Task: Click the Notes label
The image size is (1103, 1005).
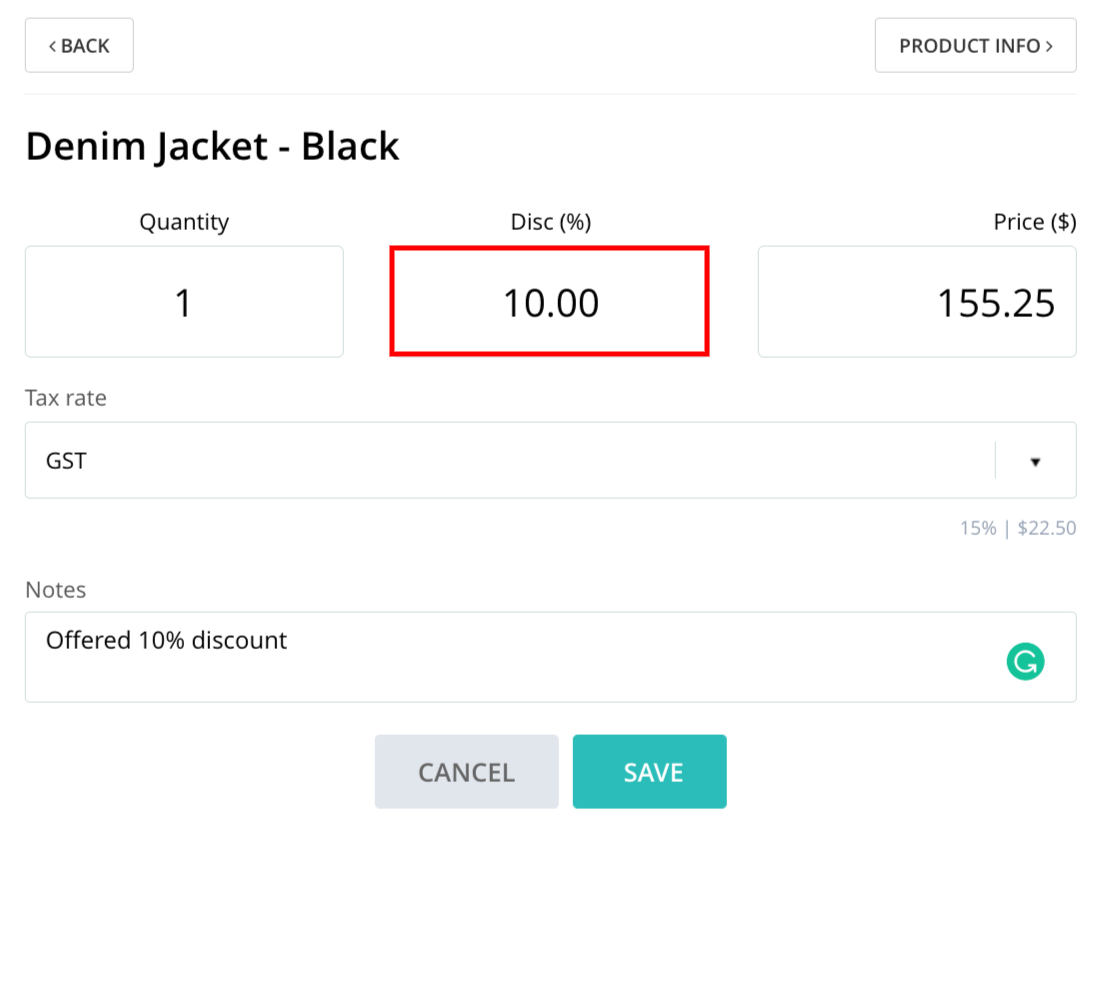Action: [x=56, y=589]
